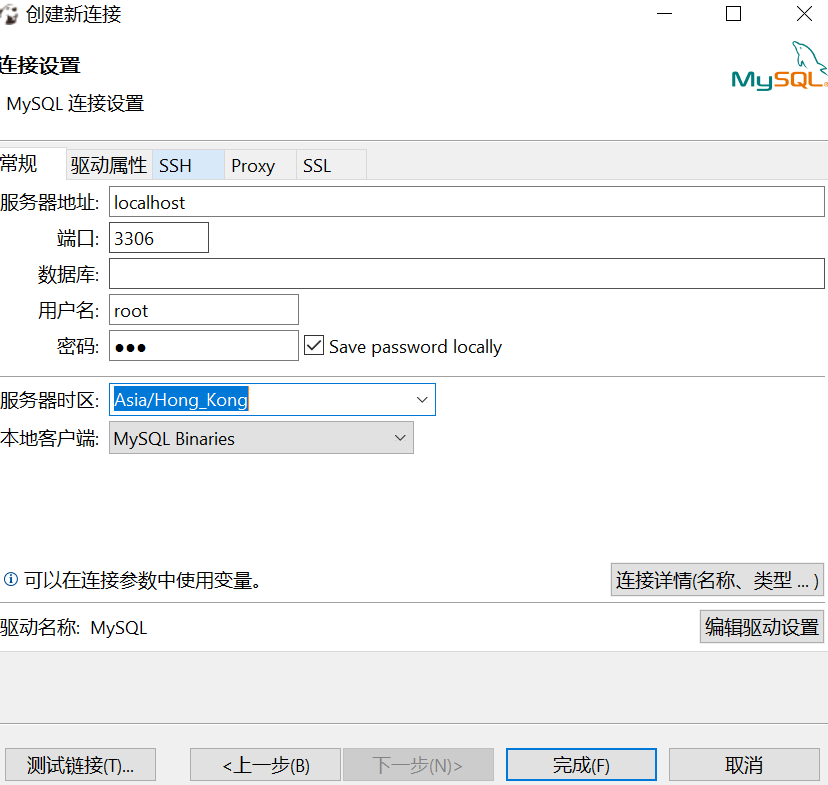Open the SSL tab
Viewport: 828px width, 785px height.
tap(331, 165)
